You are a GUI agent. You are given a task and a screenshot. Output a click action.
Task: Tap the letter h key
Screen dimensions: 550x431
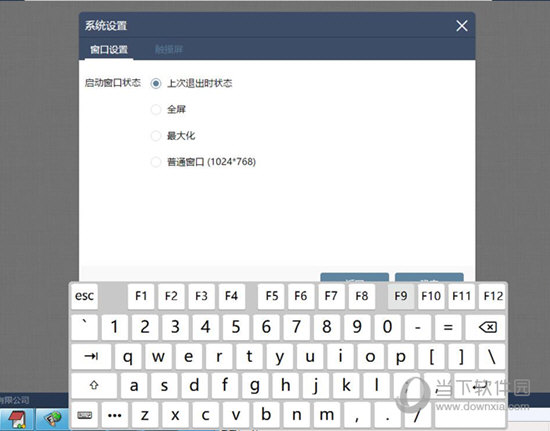[285, 385]
